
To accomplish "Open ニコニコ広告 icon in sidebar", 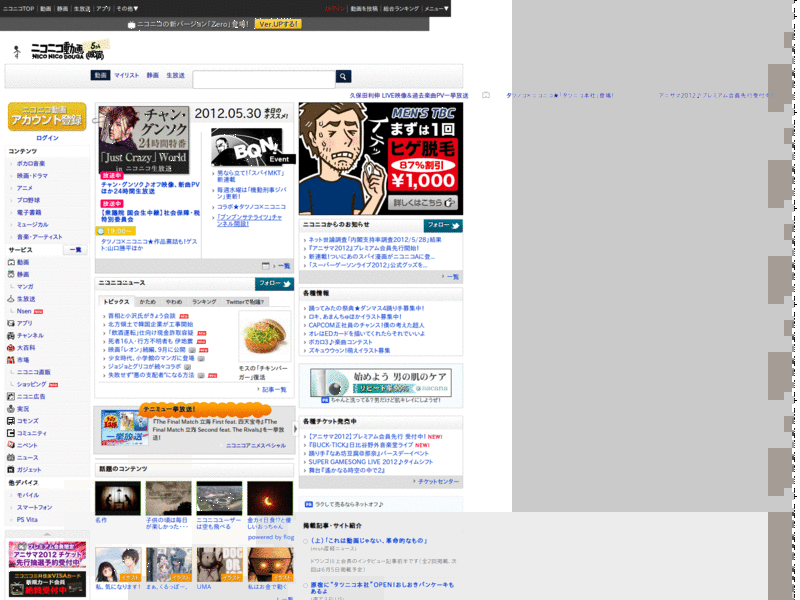I will 11,396.
